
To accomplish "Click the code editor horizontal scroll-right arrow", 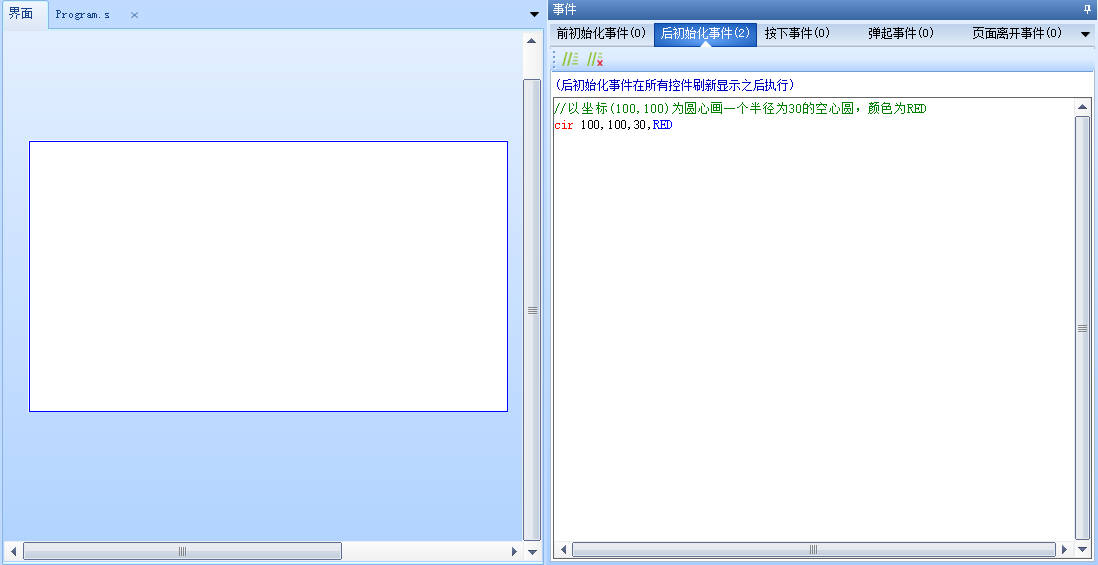I will pos(1065,550).
